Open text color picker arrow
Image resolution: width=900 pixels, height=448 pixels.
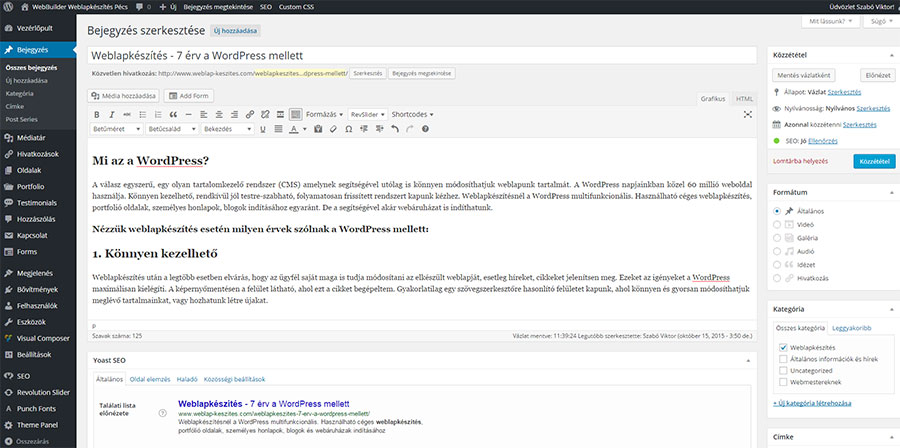tap(304, 129)
